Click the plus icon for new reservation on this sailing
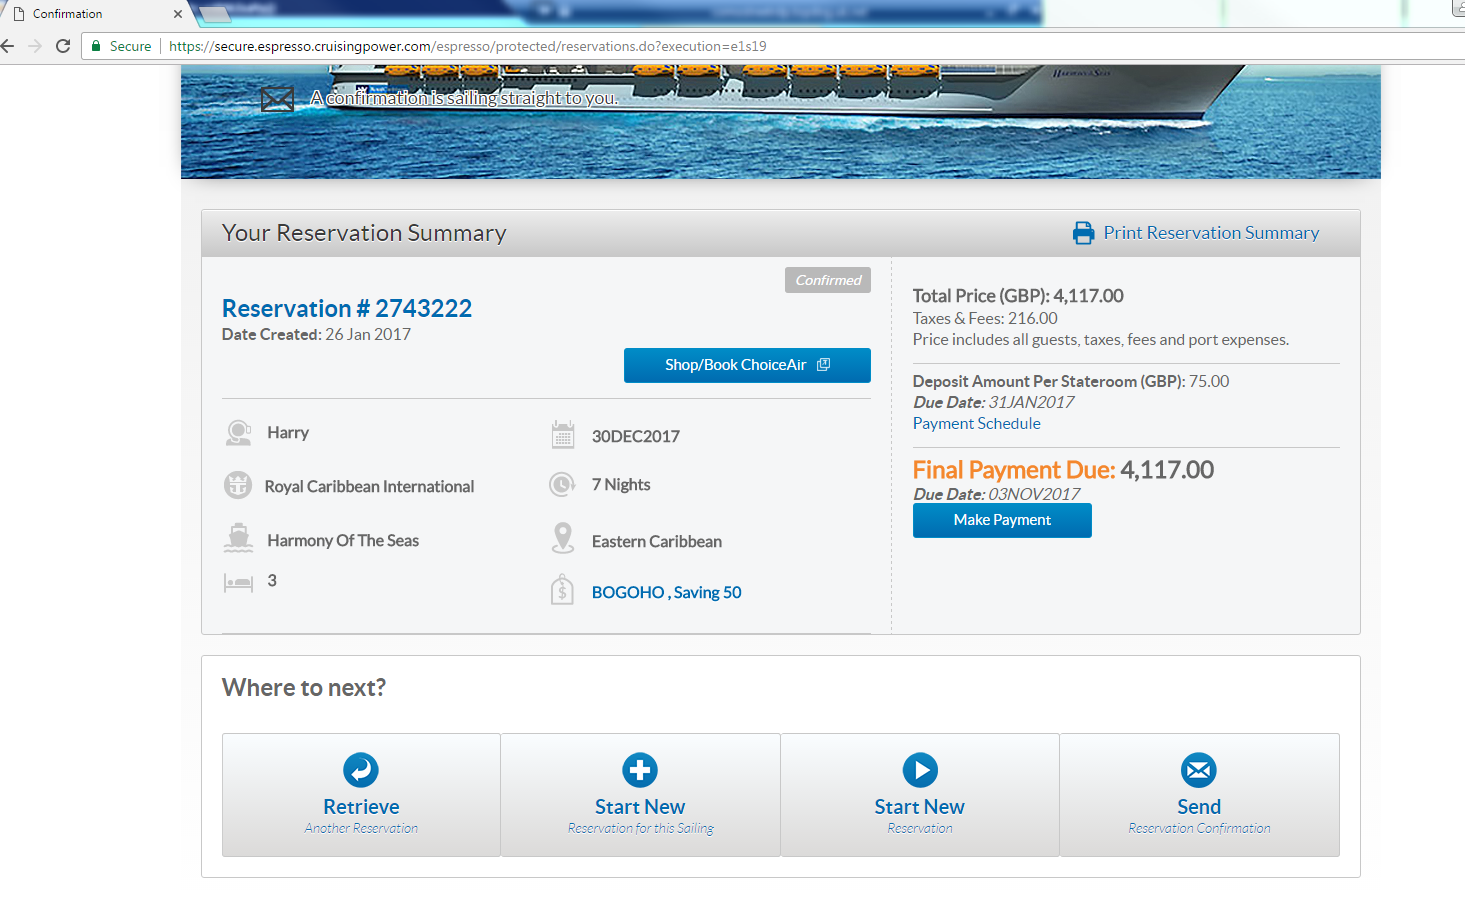Viewport: 1465px width, 898px height. pos(640,770)
